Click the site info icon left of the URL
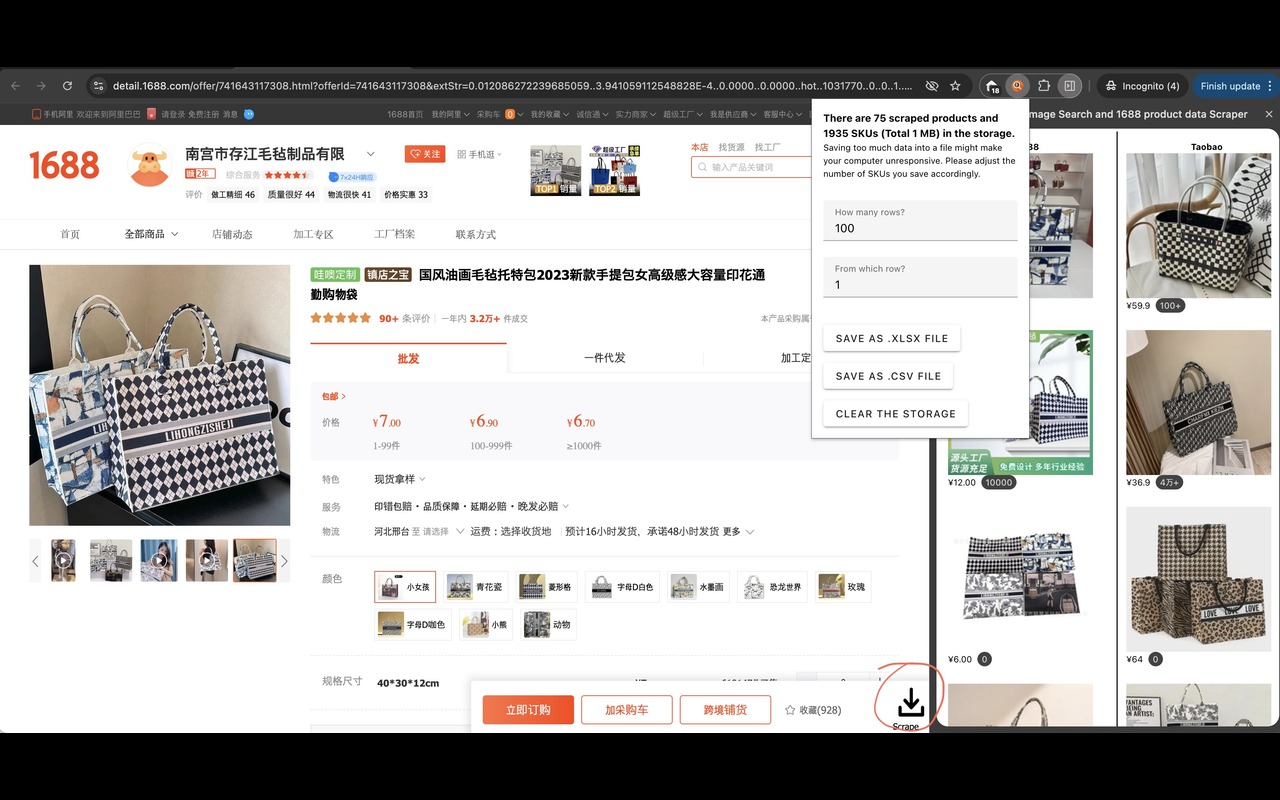This screenshot has width=1280, height=800. pos(98,86)
